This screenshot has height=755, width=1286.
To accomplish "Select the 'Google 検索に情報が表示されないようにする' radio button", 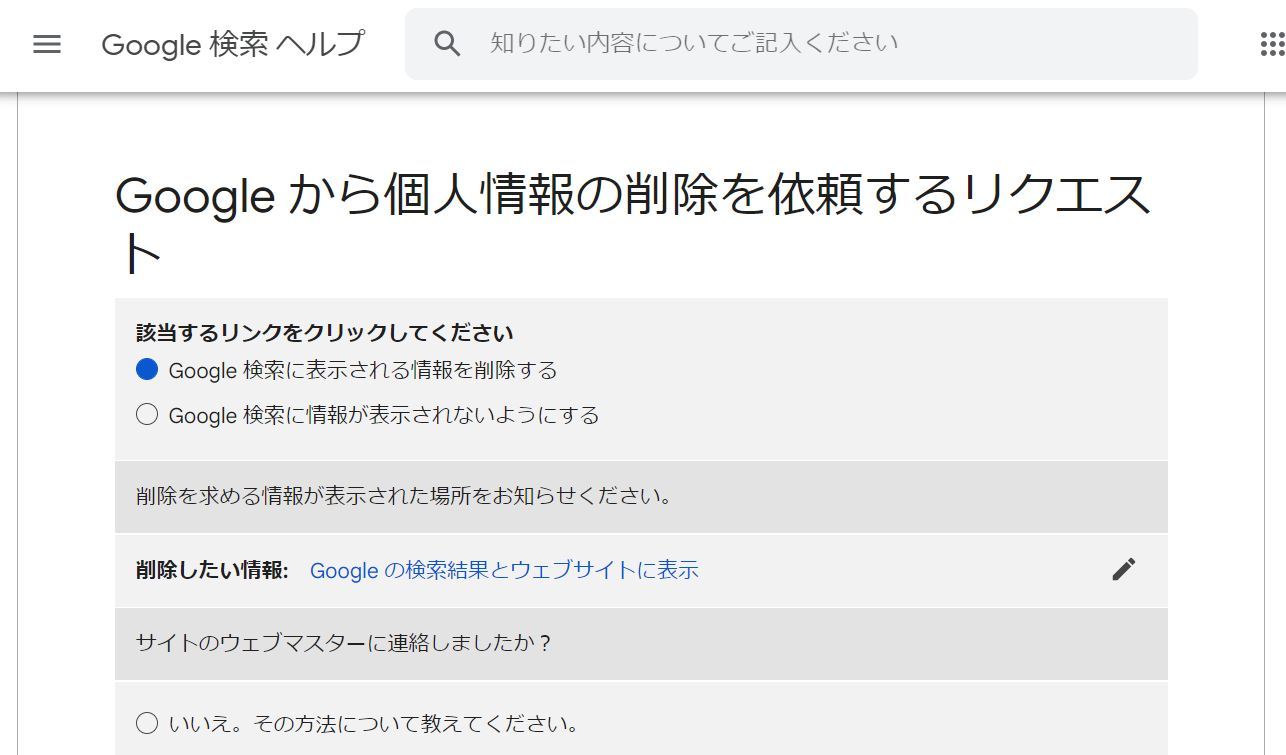I will point(147,414).
